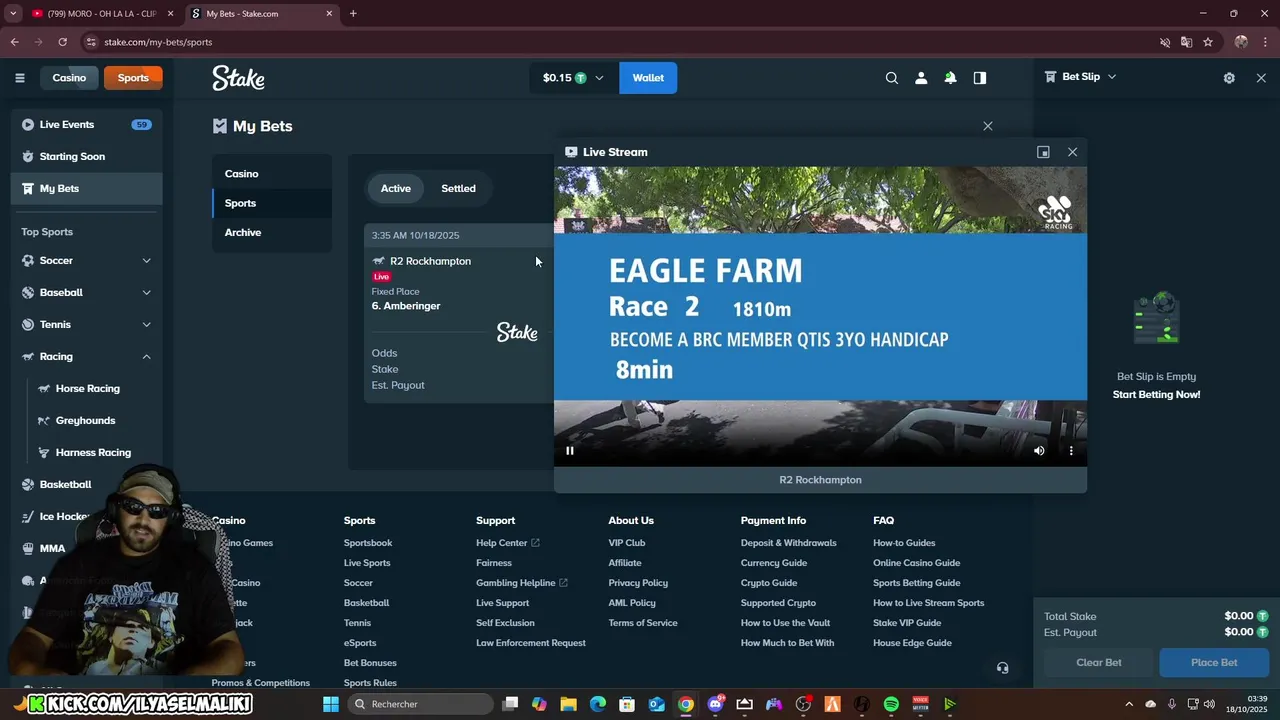
Task: Click taskbar search box Rechercher
Action: 421,704
